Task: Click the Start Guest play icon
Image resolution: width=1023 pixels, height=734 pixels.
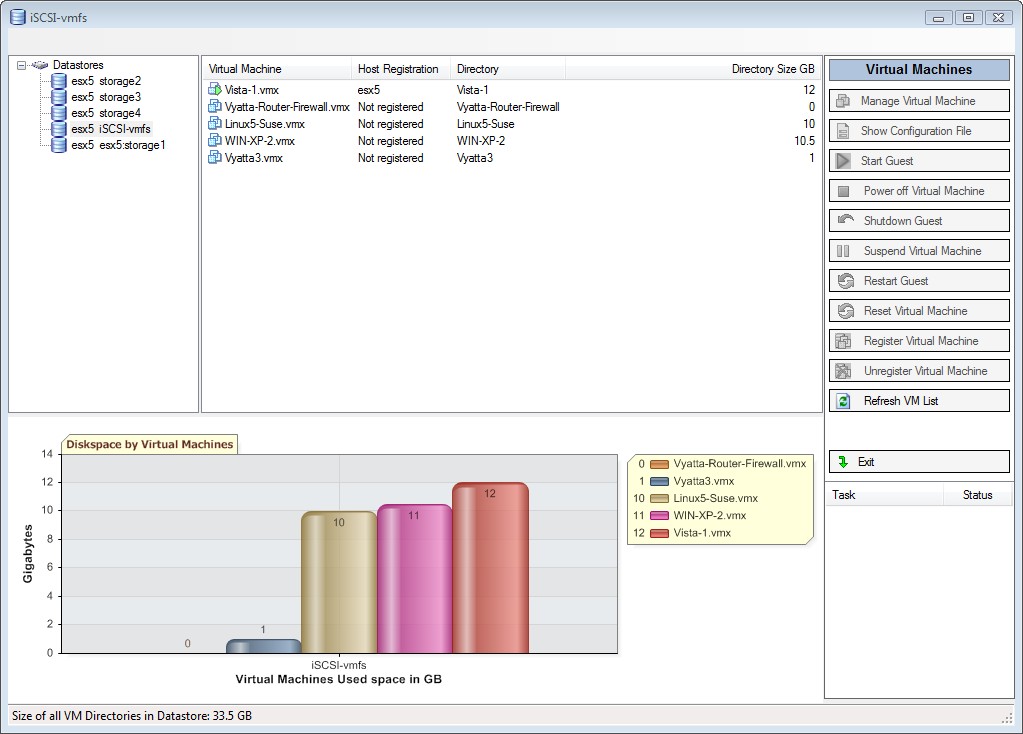Action: click(x=844, y=161)
